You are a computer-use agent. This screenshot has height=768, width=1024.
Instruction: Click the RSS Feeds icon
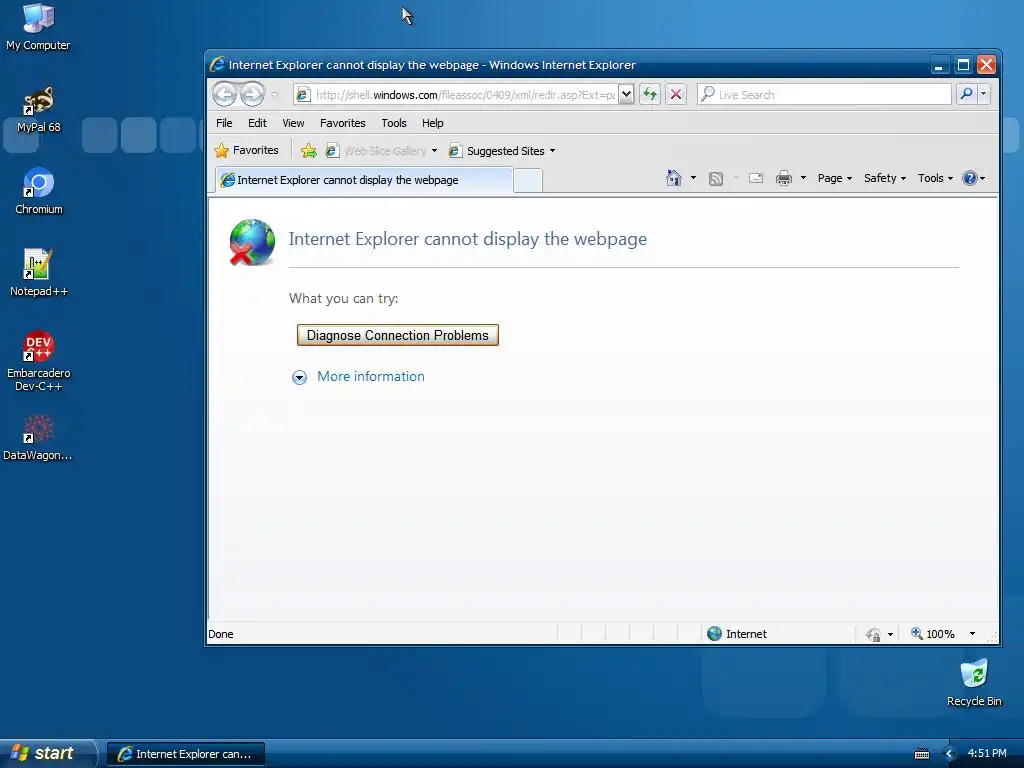pyautogui.click(x=716, y=178)
